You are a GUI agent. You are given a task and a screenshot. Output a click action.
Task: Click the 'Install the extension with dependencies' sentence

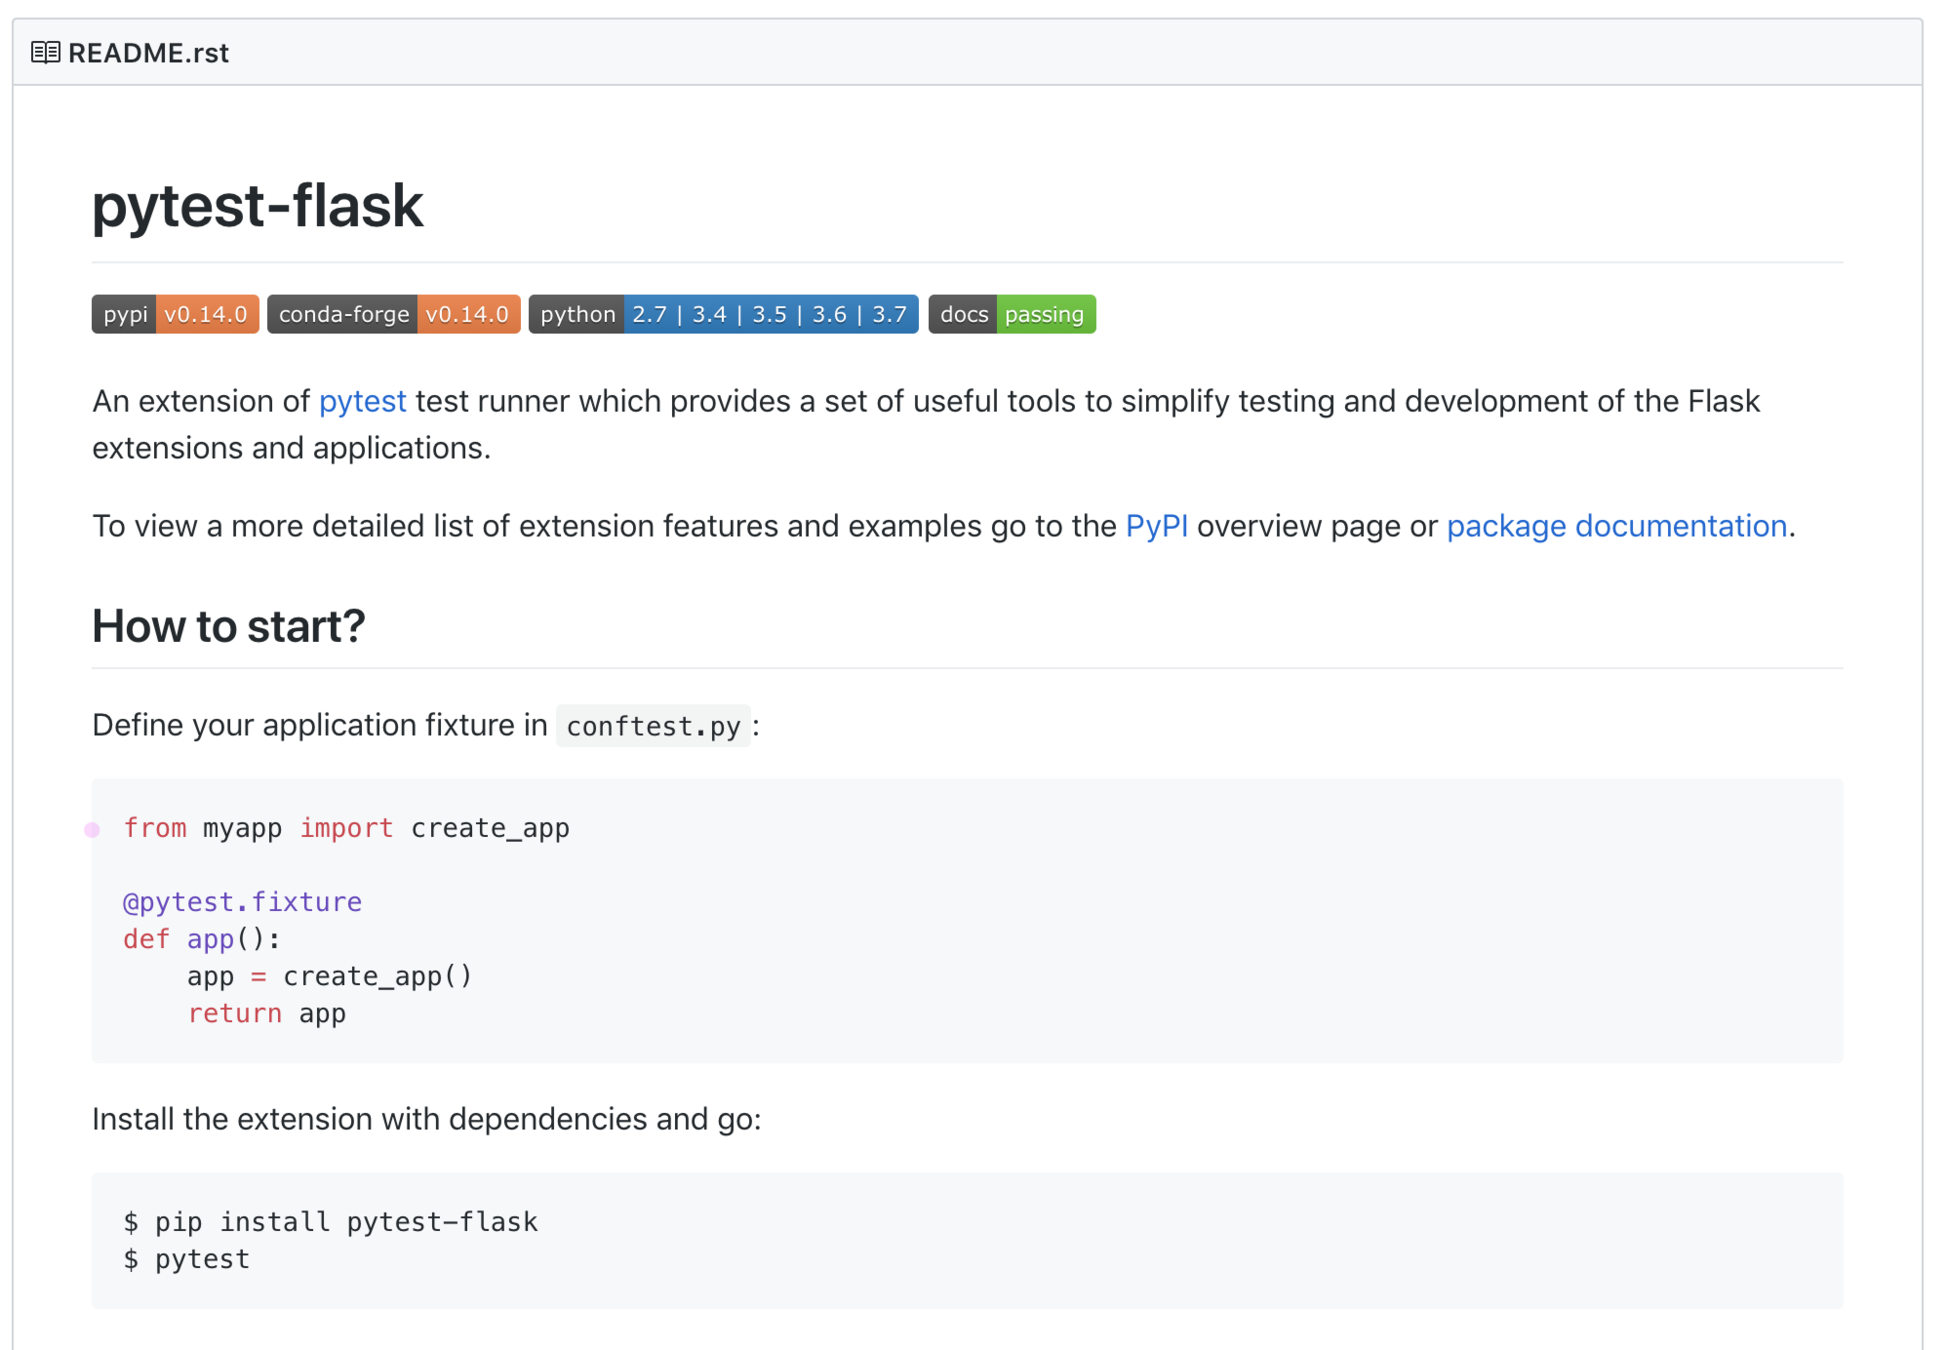point(426,1119)
